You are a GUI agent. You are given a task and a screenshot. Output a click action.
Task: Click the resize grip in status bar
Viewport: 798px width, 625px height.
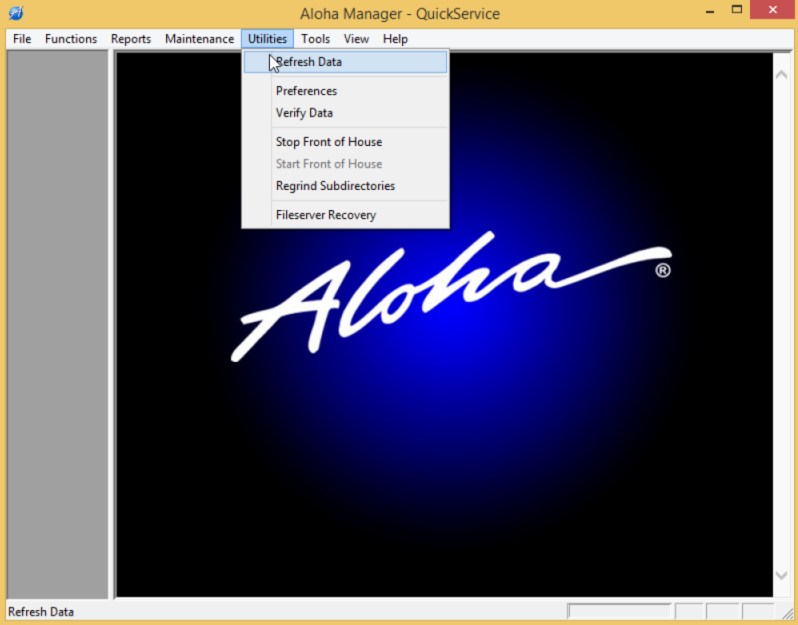point(787,613)
